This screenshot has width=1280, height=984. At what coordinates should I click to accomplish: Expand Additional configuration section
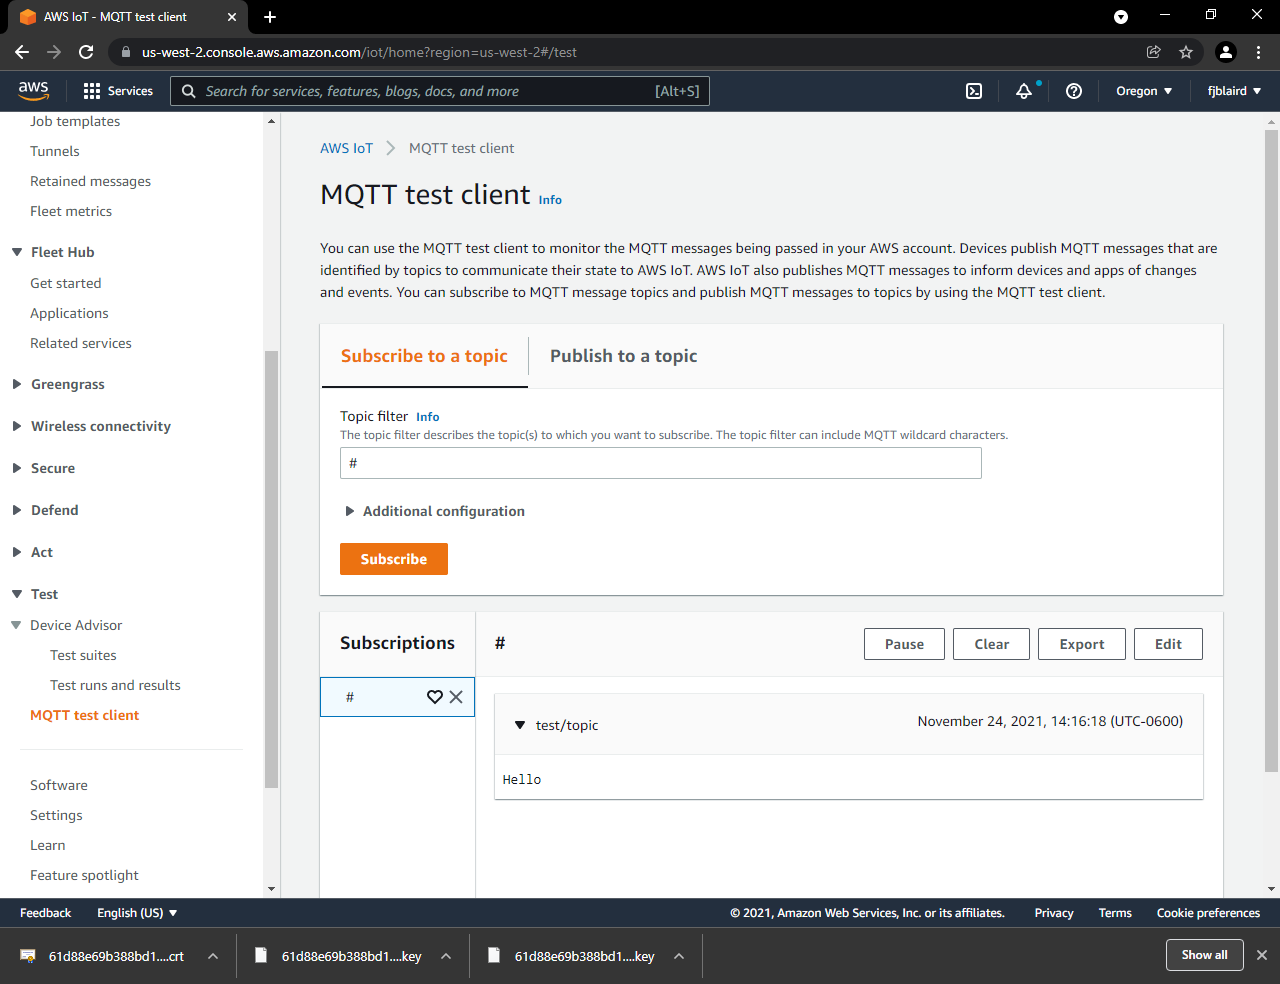(x=434, y=511)
